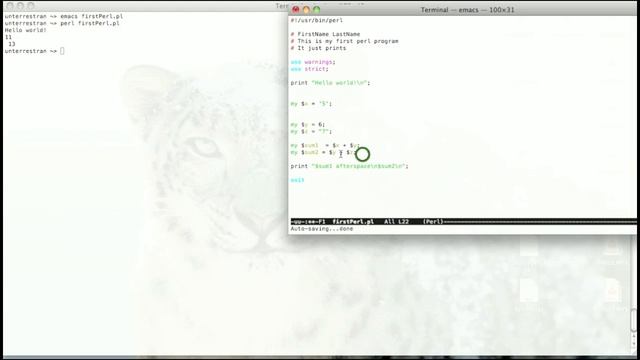Screen dimensions: 640x360
Task: Click 'Hello world!' output in background terminal
Action: click(x=25, y=30)
